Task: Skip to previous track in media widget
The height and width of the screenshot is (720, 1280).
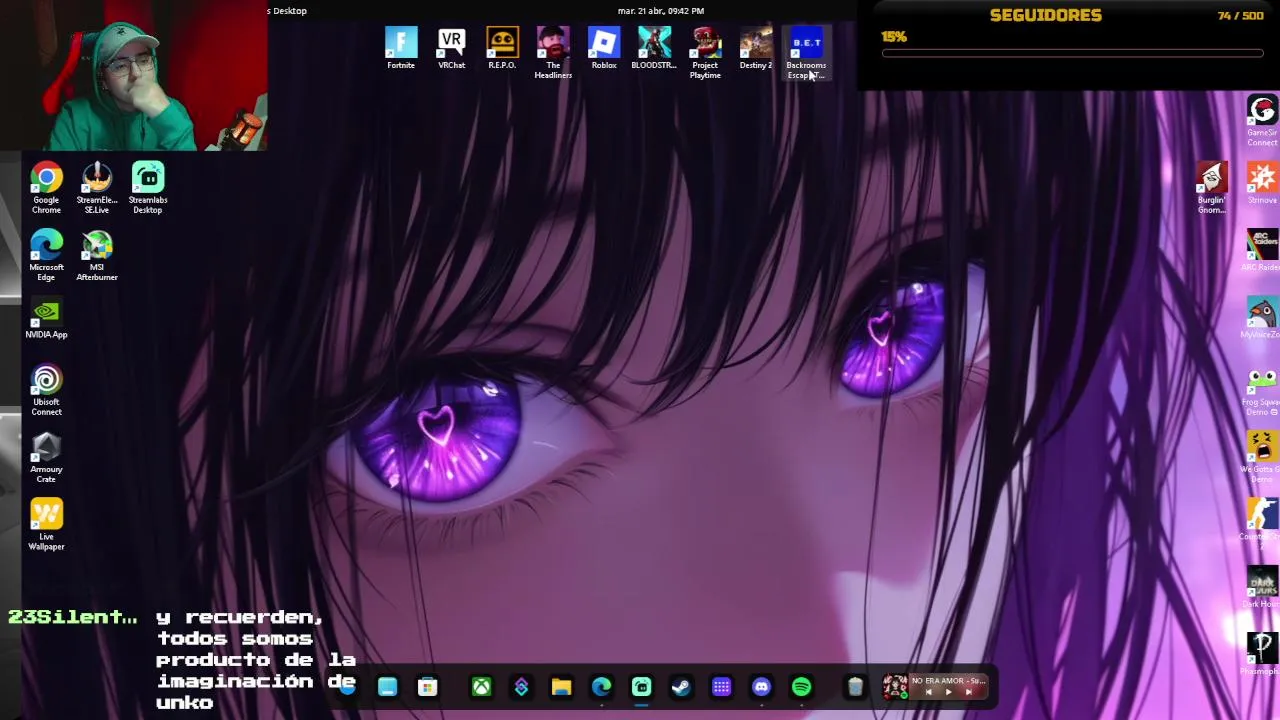Action: pos(928,692)
